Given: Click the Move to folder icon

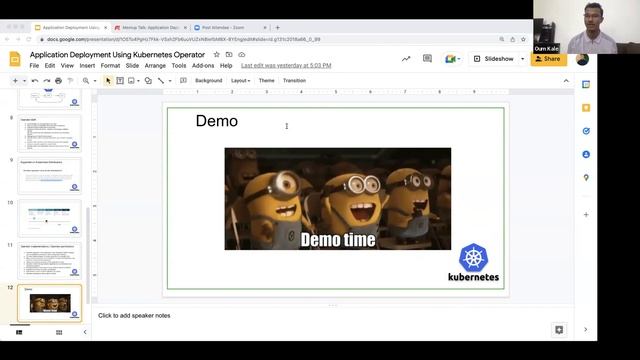Looking at the screenshot, I should coord(229,55).
